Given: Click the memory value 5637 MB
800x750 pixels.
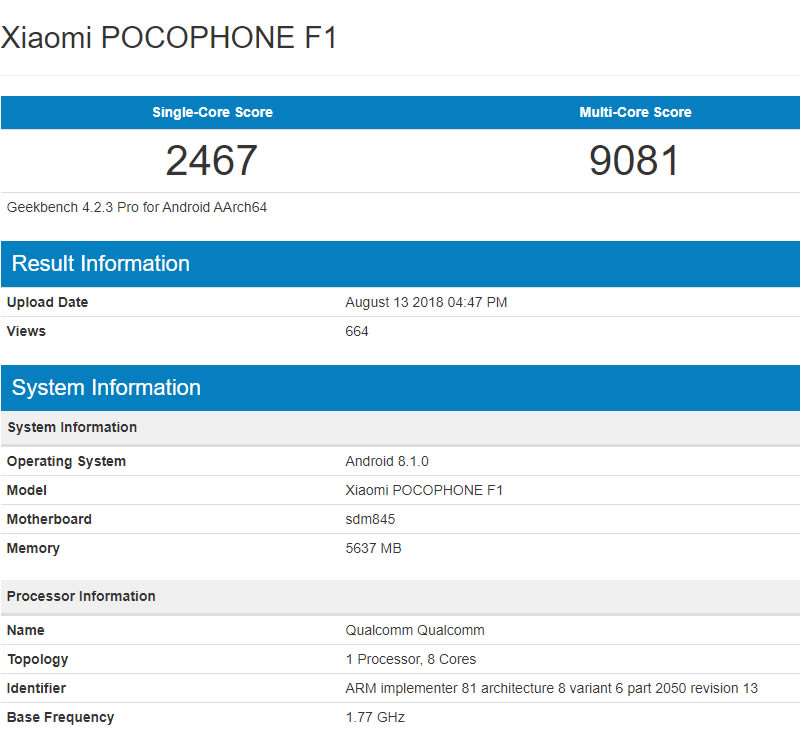Looking at the screenshot, I should tap(373, 548).
